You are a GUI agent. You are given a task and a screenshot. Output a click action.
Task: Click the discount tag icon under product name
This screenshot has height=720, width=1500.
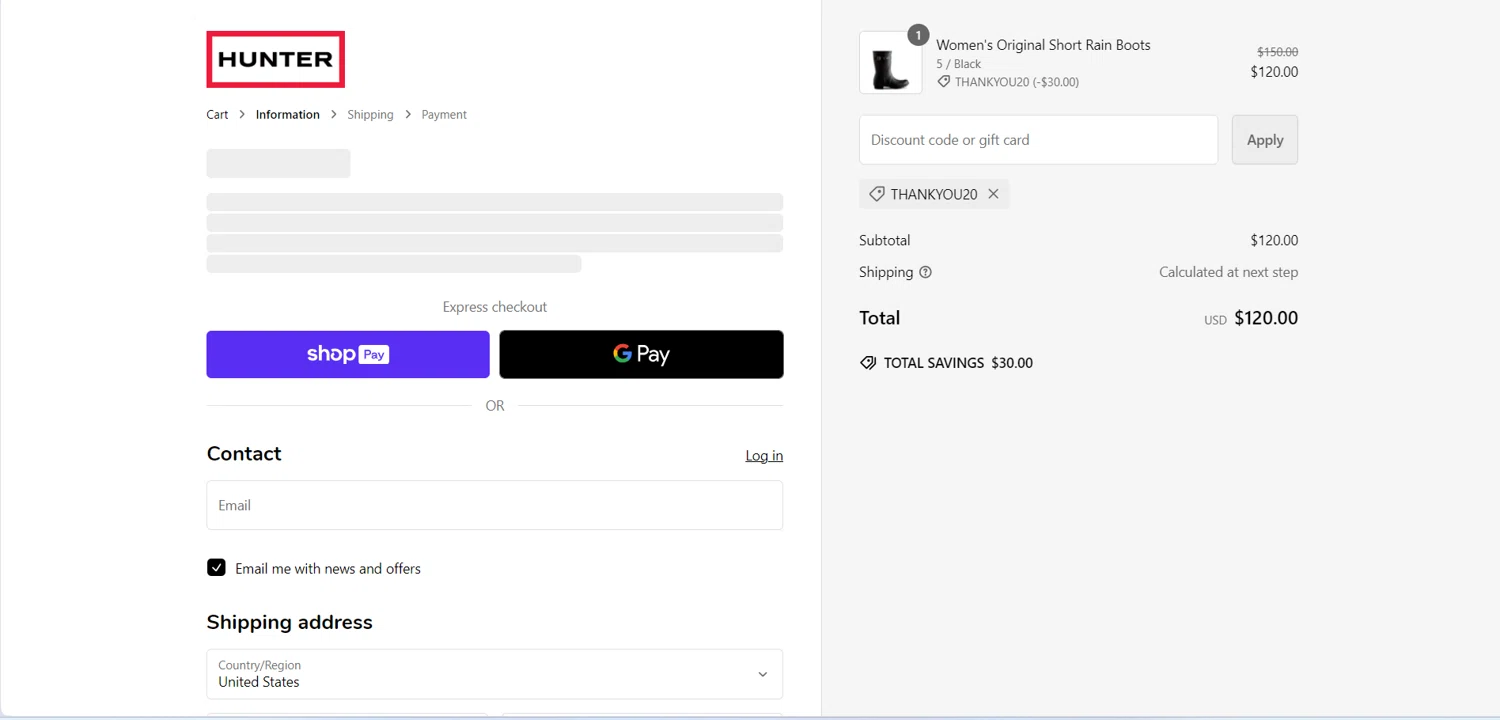point(943,82)
